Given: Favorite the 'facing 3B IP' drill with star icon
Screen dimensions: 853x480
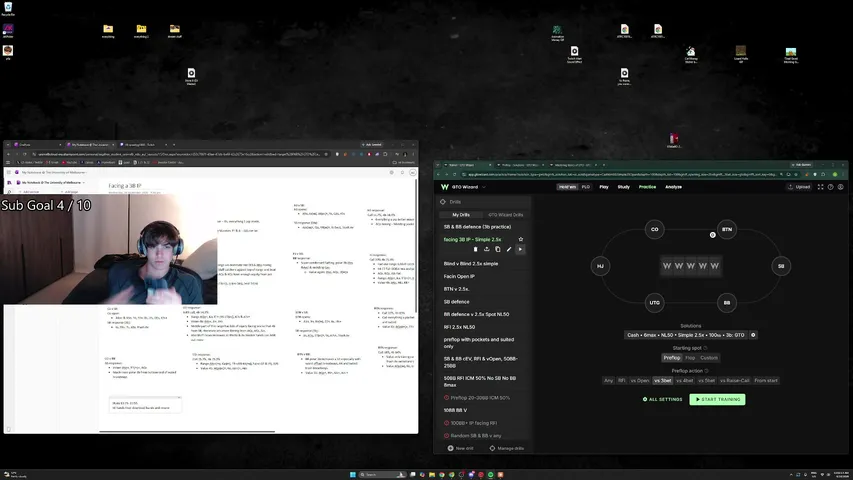Looking at the screenshot, I should [x=521, y=239].
